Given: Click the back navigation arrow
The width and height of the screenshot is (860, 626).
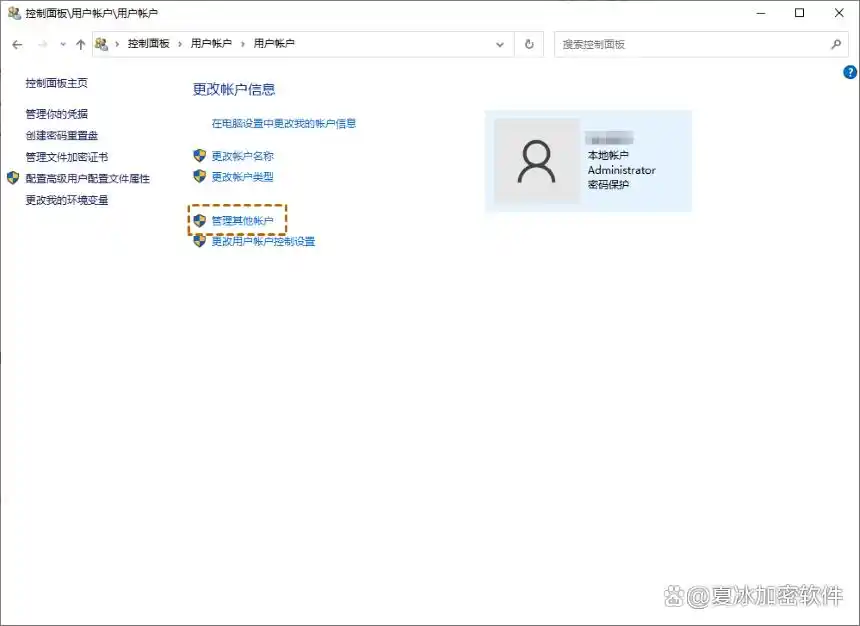Looking at the screenshot, I should point(17,44).
